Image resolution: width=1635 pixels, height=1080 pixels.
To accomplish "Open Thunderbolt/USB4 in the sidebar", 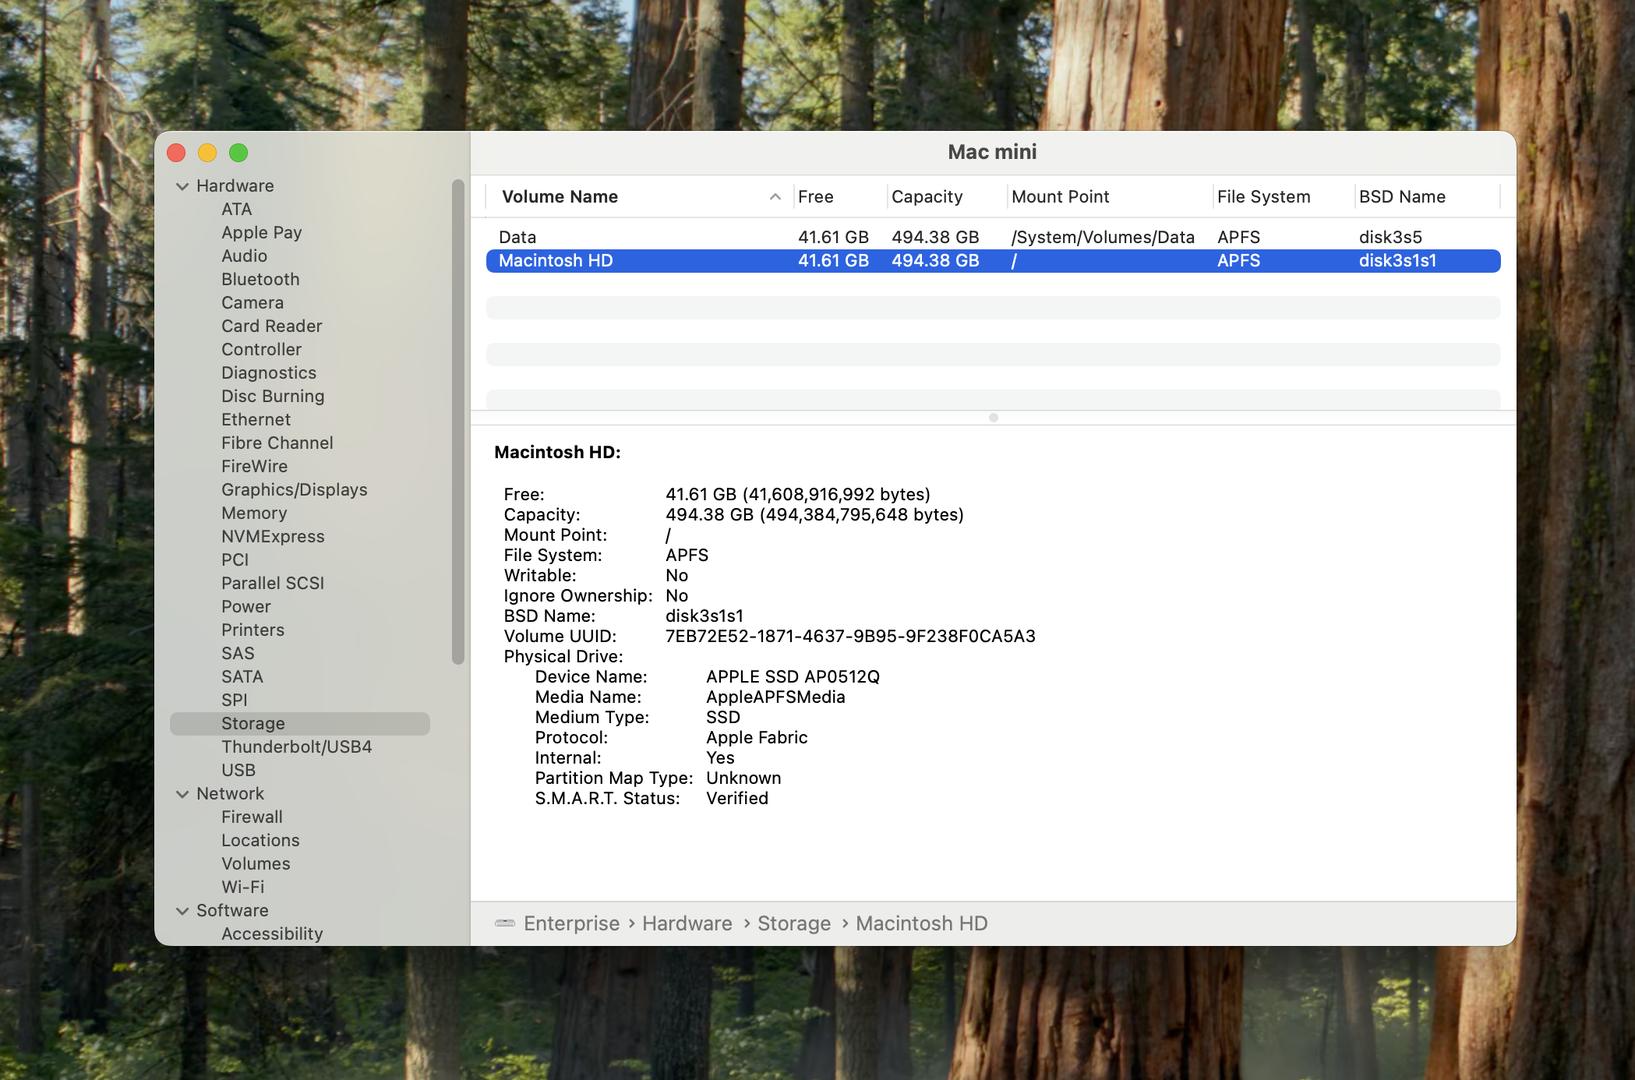I will click(297, 747).
